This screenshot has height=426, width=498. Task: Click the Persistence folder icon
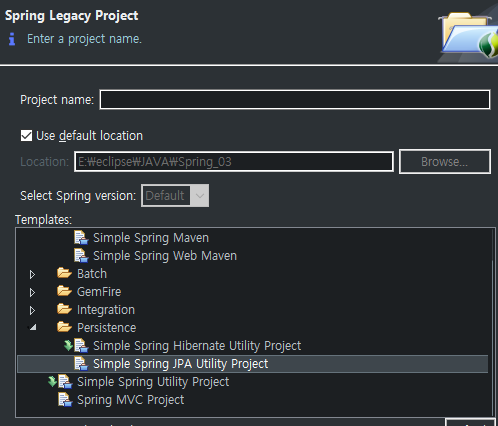(64, 327)
